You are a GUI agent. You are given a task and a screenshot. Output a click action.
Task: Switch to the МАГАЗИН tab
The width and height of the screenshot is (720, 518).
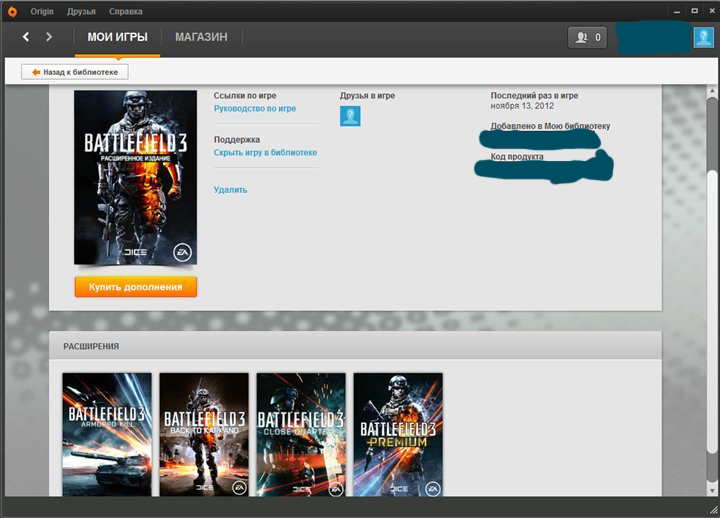tap(201, 37)
